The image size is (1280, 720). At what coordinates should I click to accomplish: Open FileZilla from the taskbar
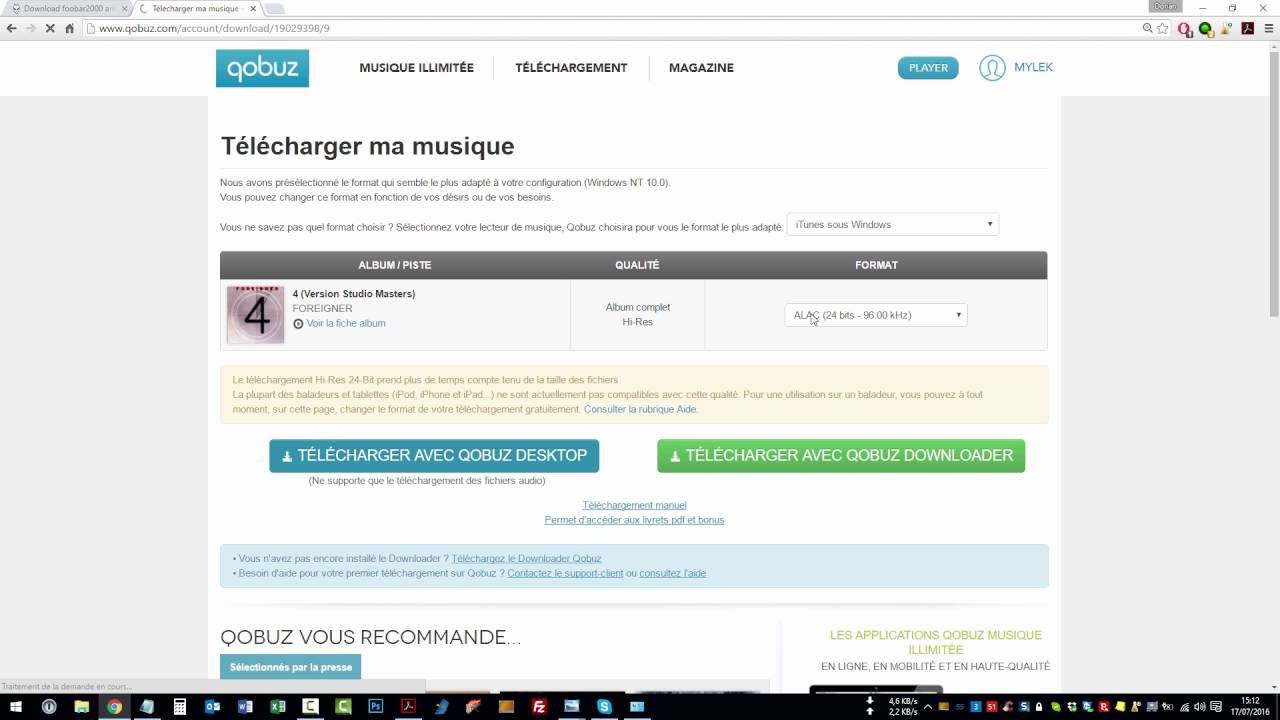point(539,706)
